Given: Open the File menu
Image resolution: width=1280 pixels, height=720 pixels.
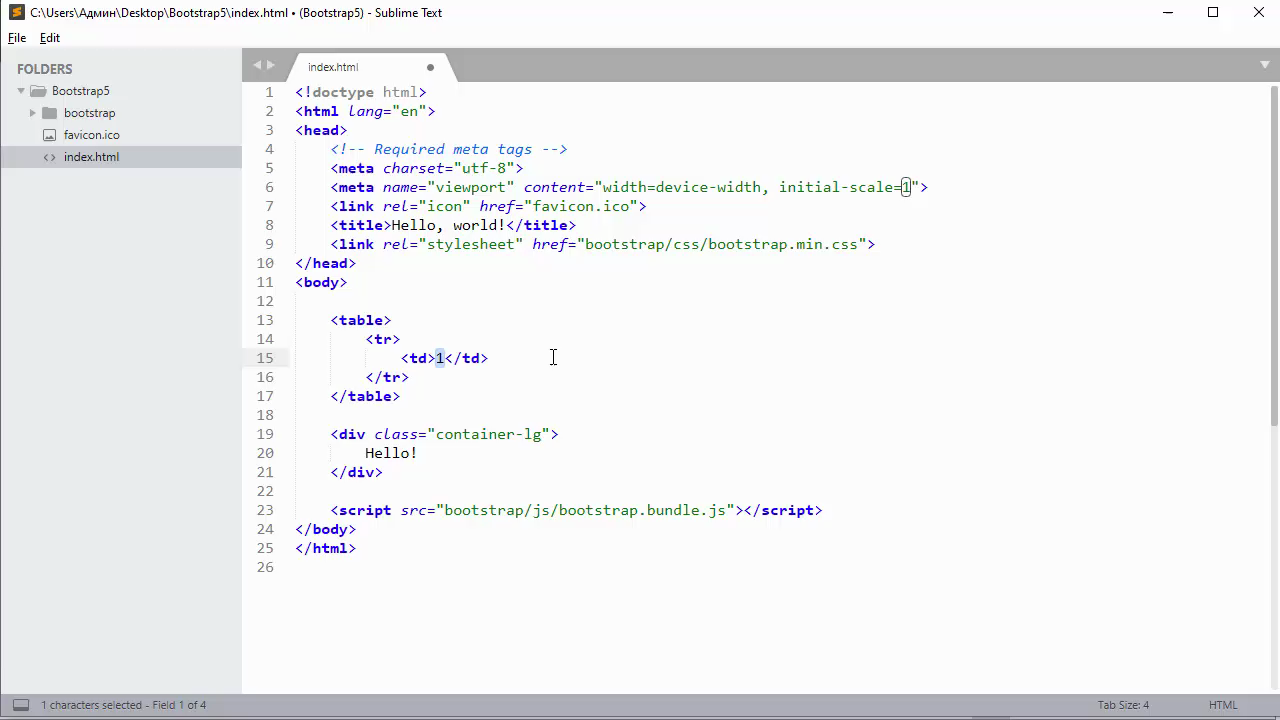Looking at the screenshot, I should [17, 38].
